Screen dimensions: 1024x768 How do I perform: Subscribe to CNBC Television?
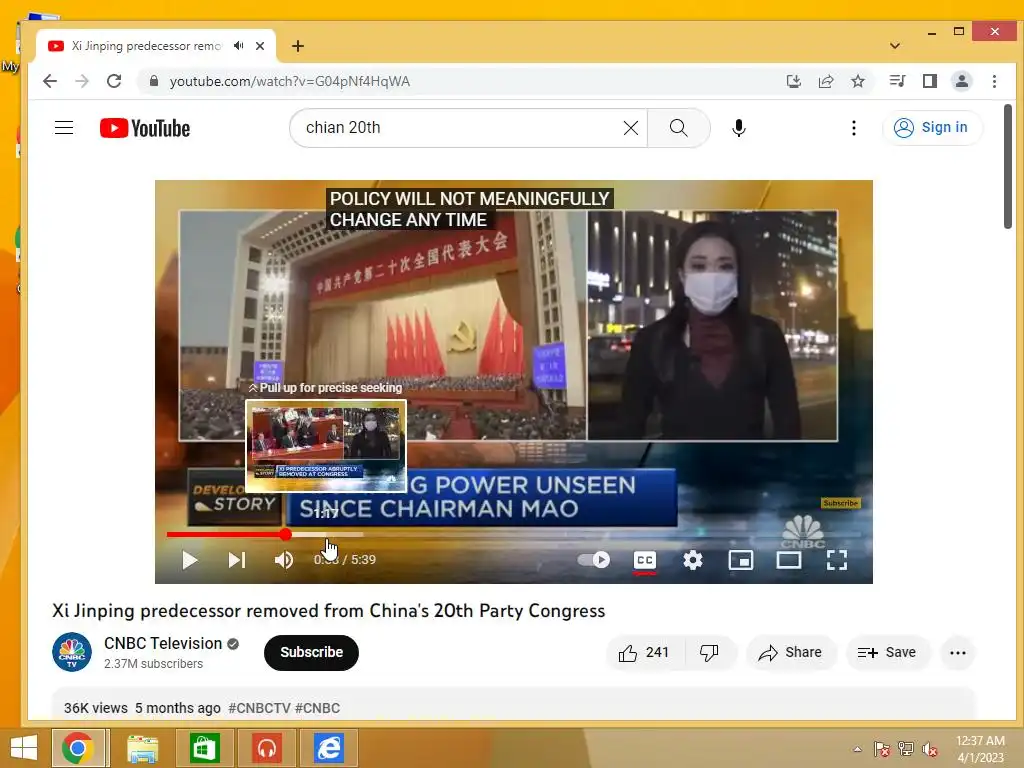pos(312,652)
